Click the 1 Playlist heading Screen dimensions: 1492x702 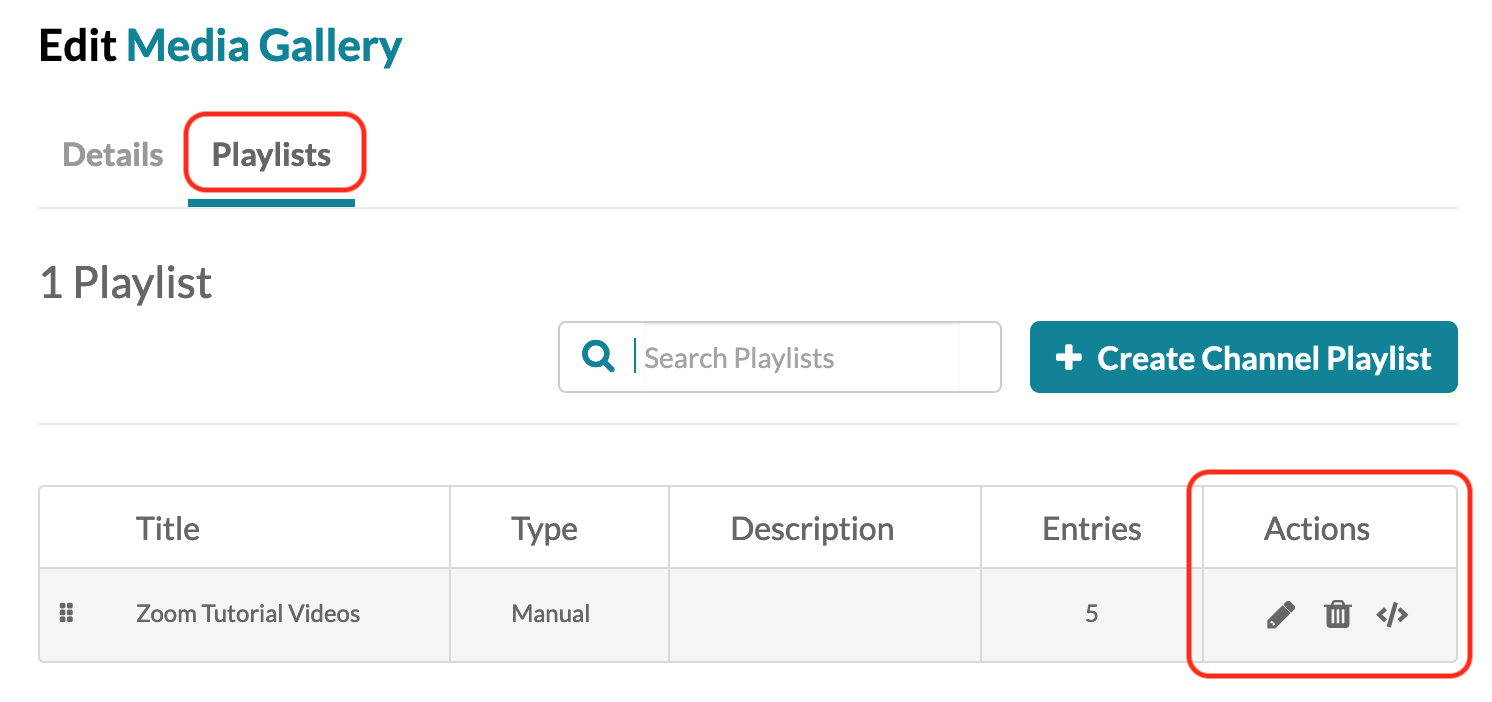tap(126, 283)
